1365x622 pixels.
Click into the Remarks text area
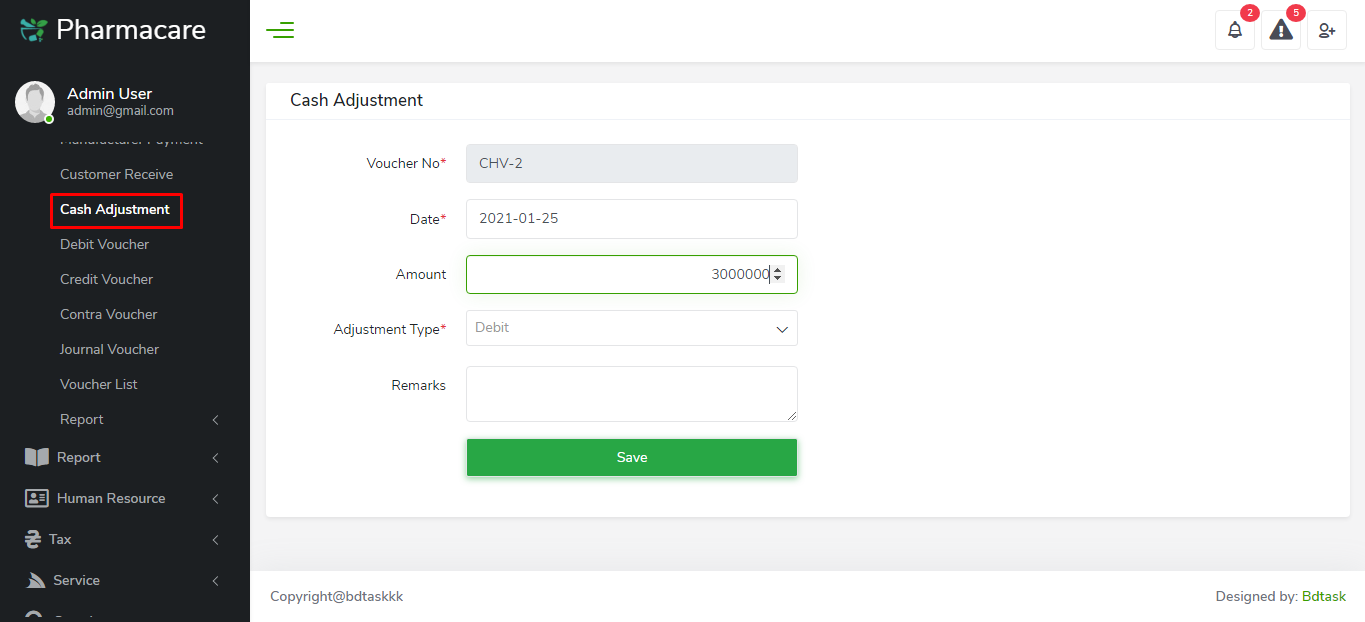click(632, 393)
